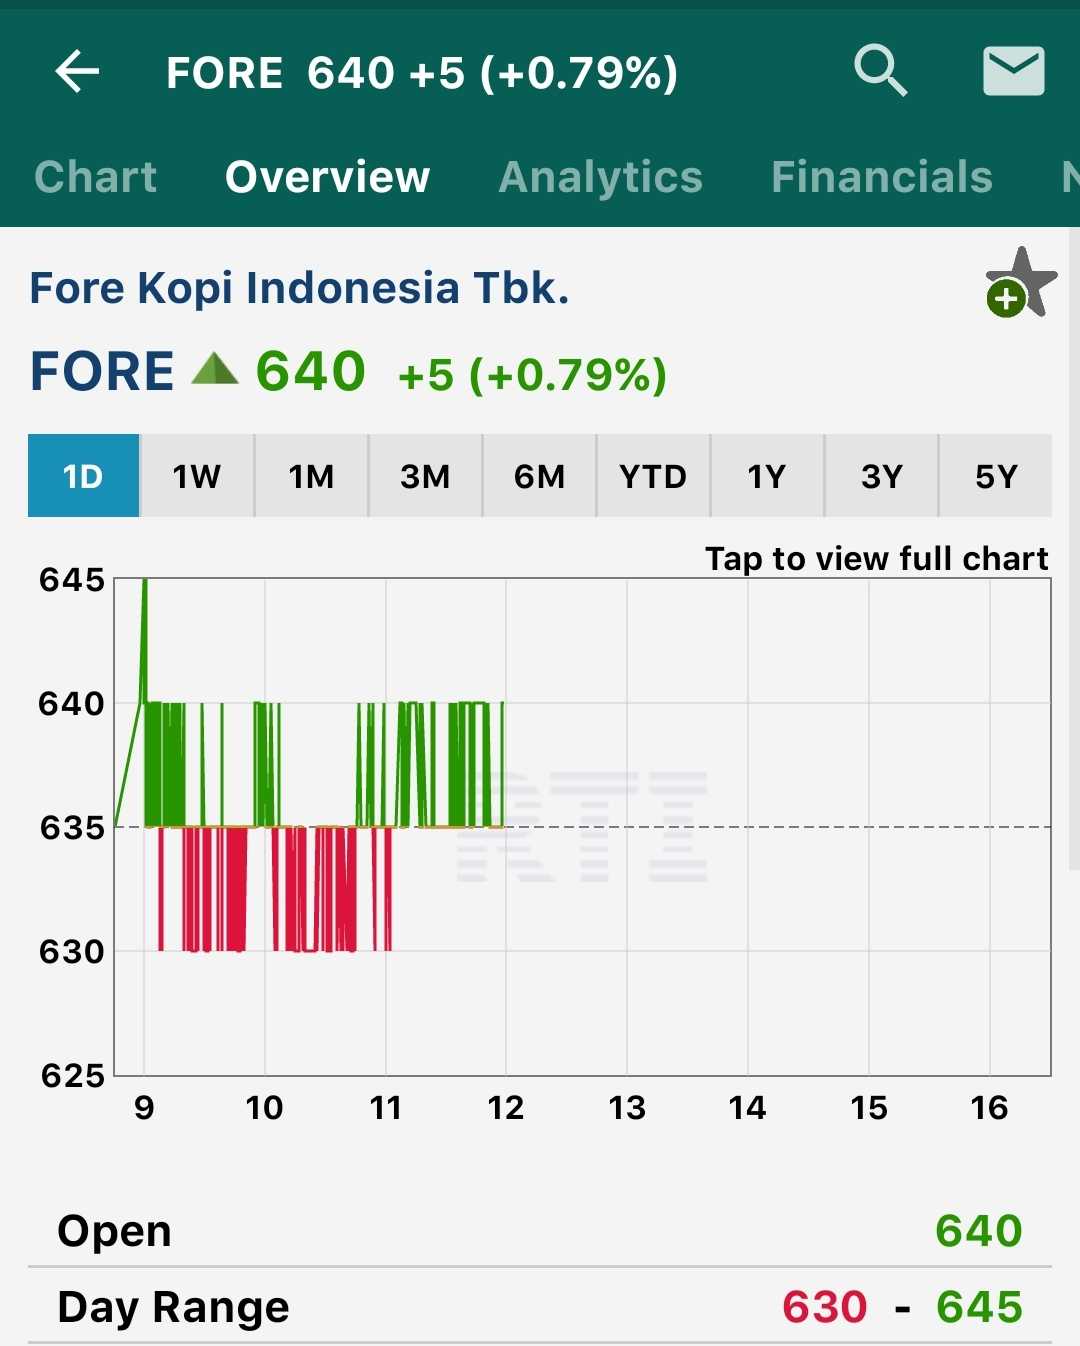Select the YTD range button

653,476
